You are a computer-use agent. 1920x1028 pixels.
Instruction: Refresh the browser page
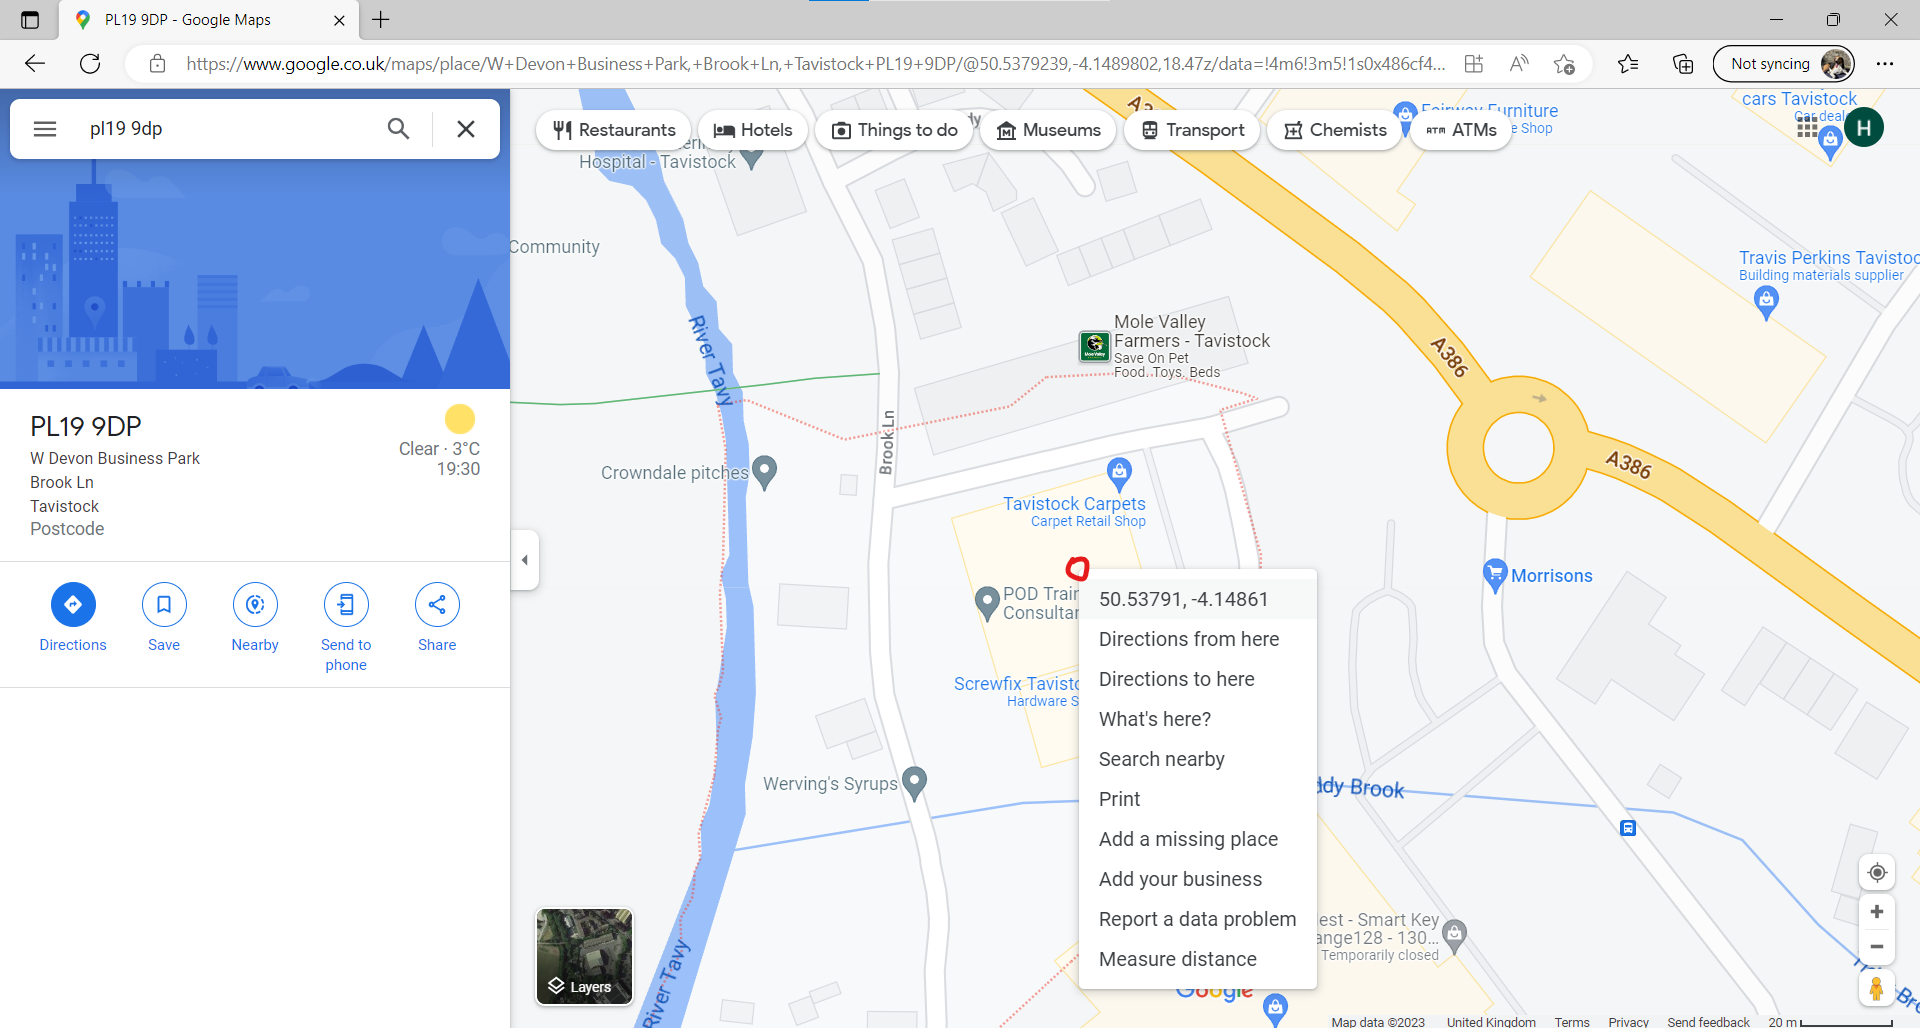[x=90, y=64]
